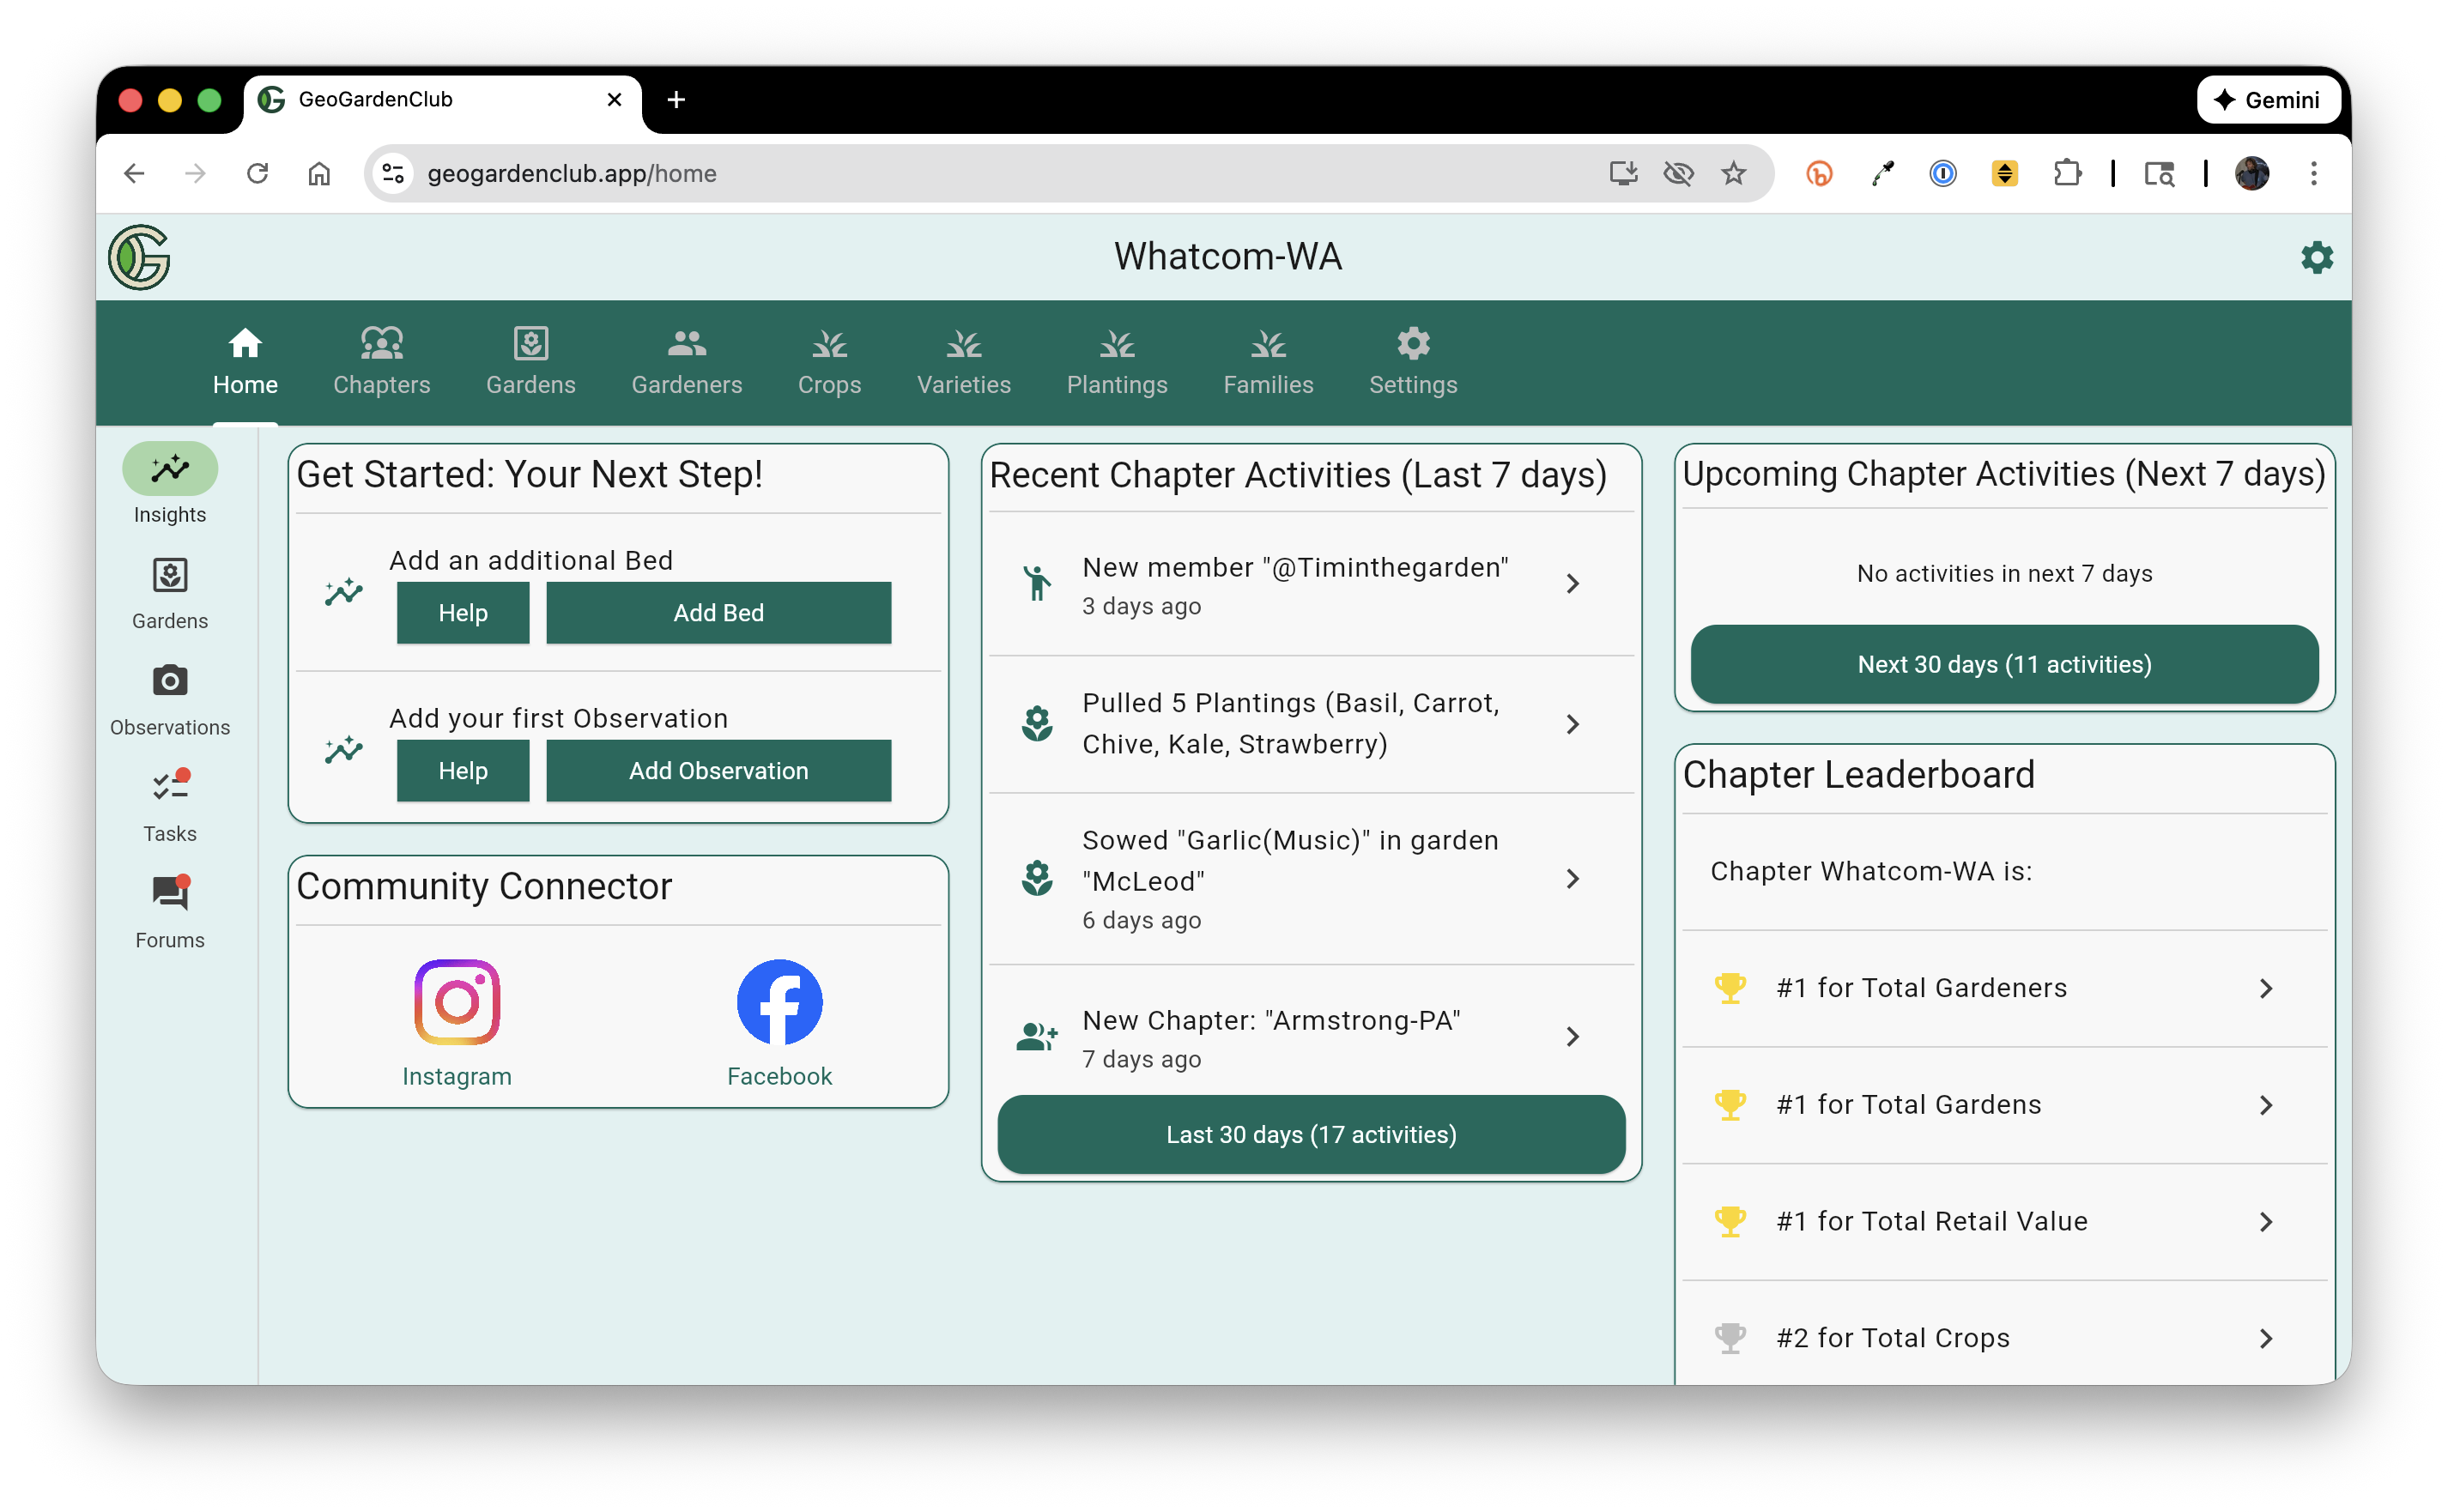Click the GeoGardenClub logo
Image resolution: width=2448 pixels, height=1512 pixels.
pos(140,258)
